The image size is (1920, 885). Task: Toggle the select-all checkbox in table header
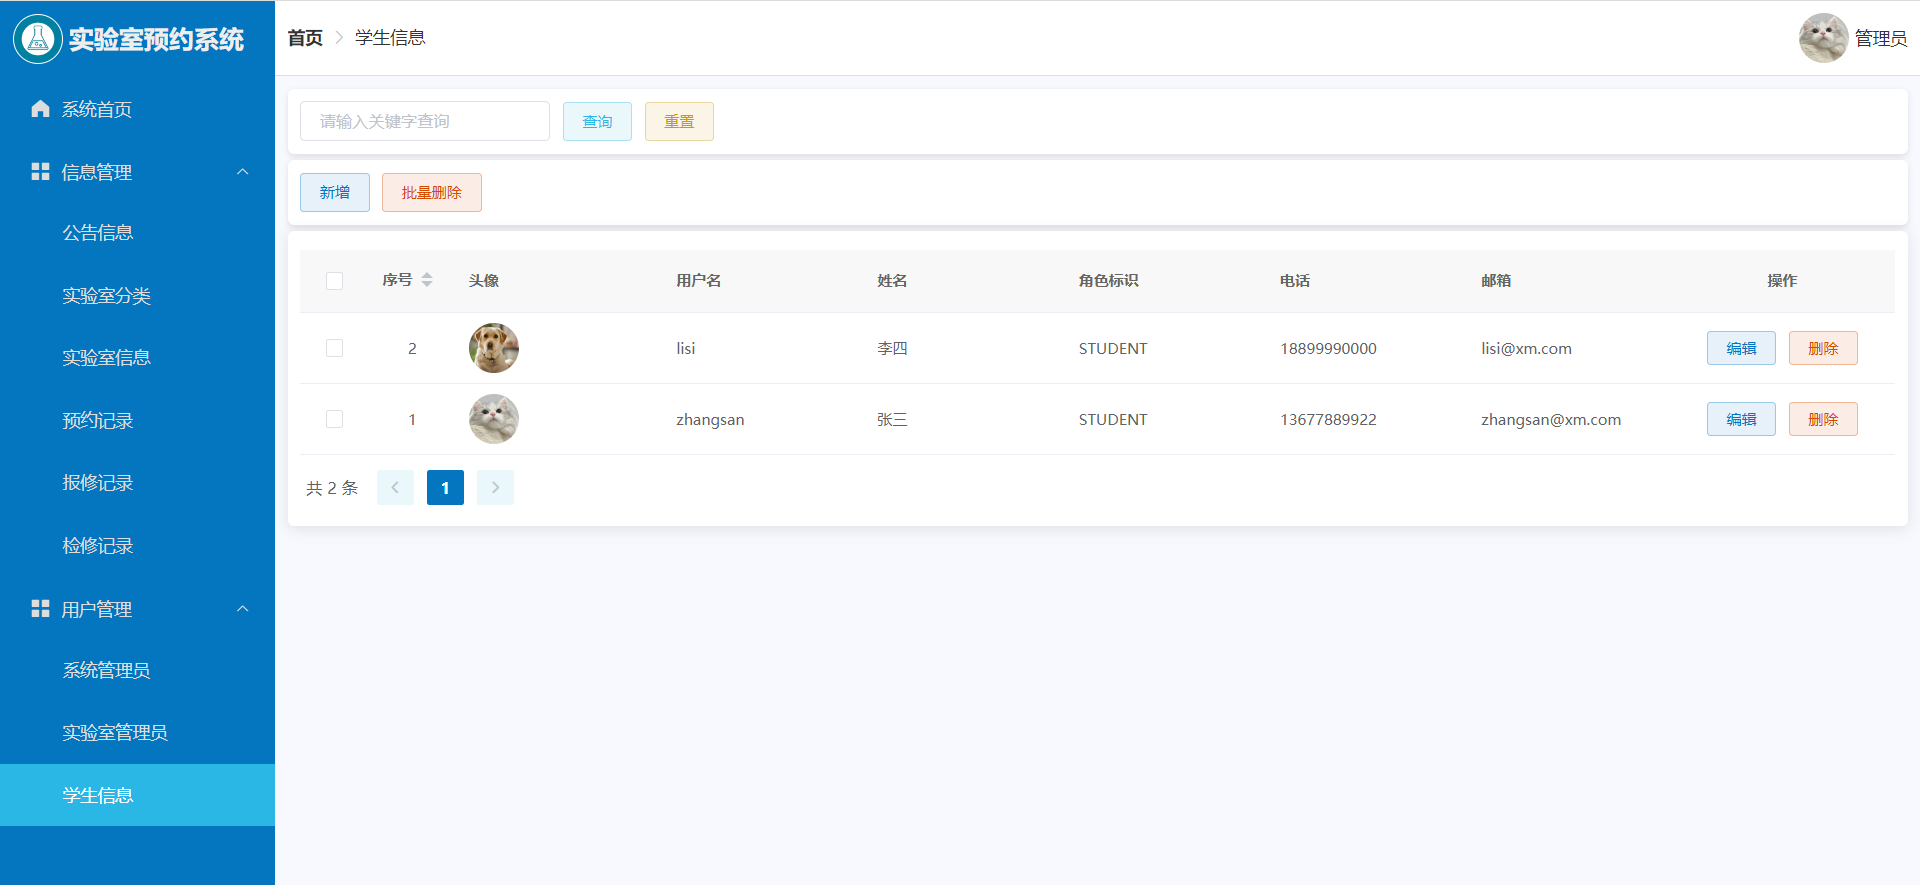tap(334, 281)
